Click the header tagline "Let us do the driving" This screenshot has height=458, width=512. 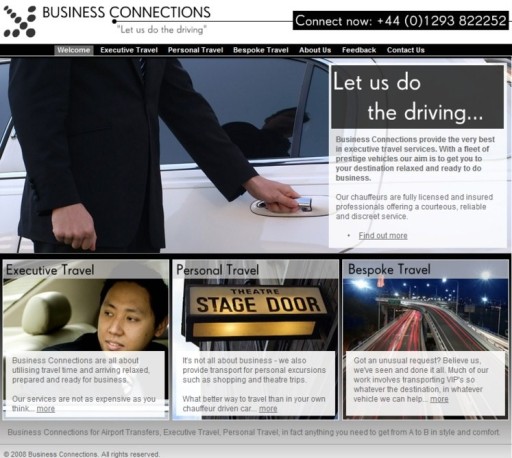click(162, 30)
